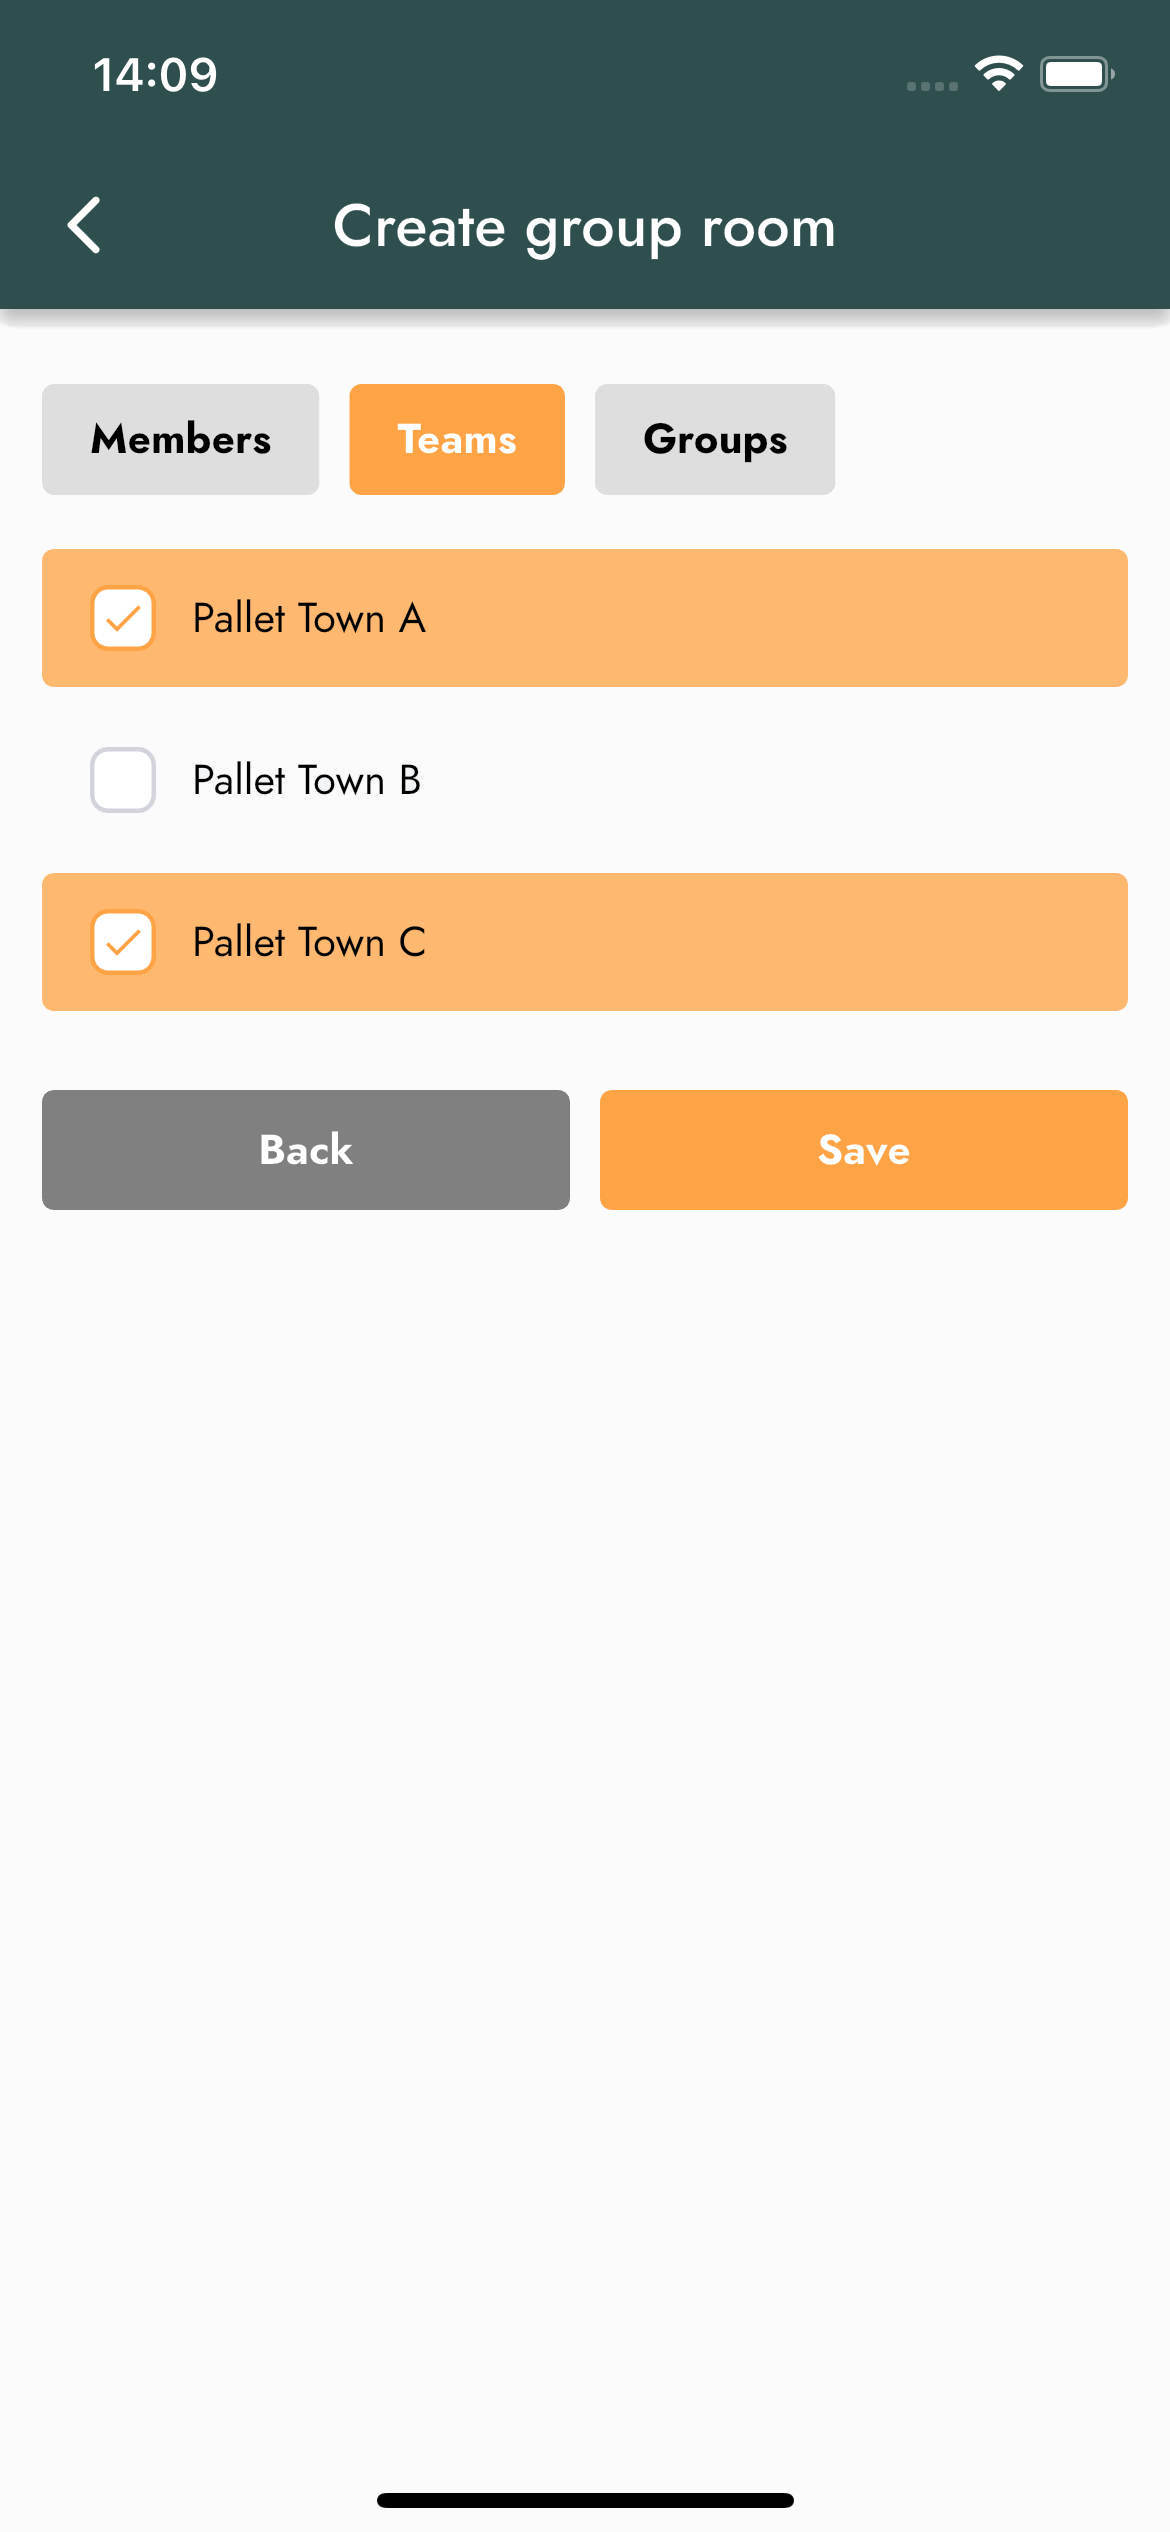This screenshot has width=1170, height=2532.
Task: Switch to the Members tab
Action: pos(180,439)
